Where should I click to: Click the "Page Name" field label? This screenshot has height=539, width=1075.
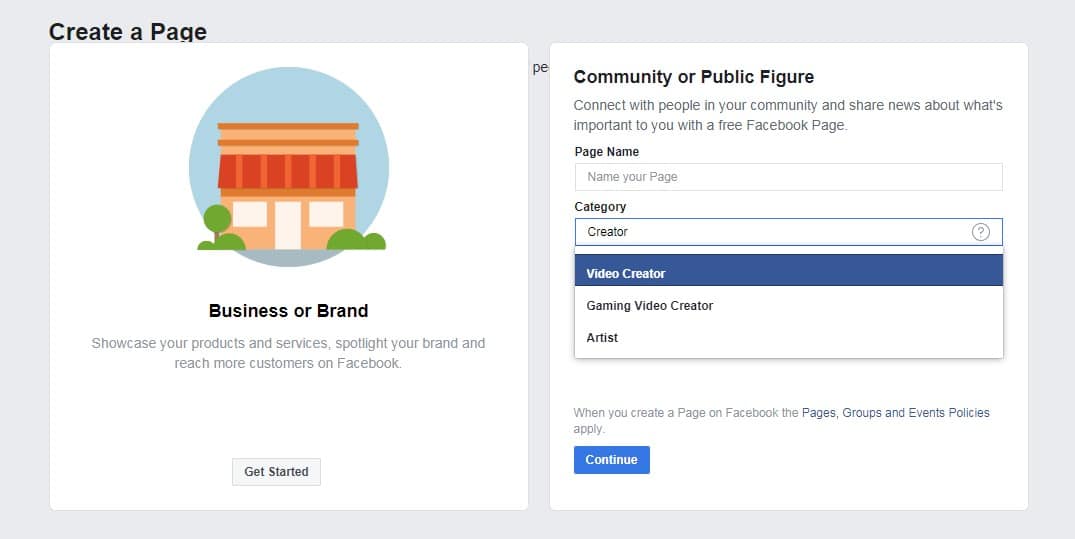click(606, 152)
